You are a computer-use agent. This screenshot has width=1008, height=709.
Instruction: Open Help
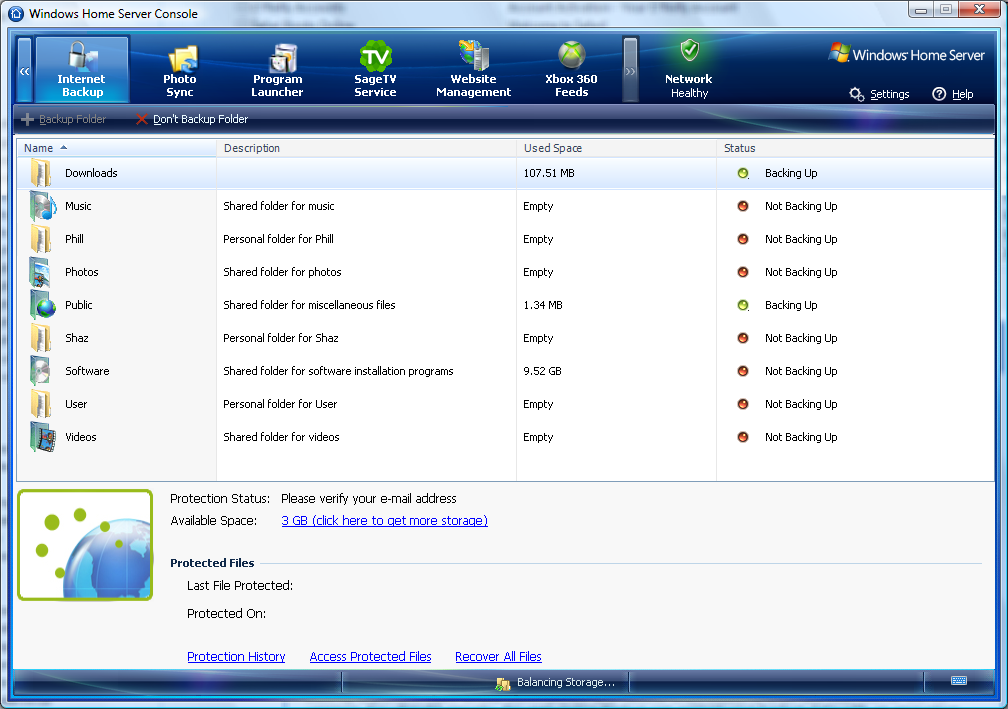click(x=953, y=94)
